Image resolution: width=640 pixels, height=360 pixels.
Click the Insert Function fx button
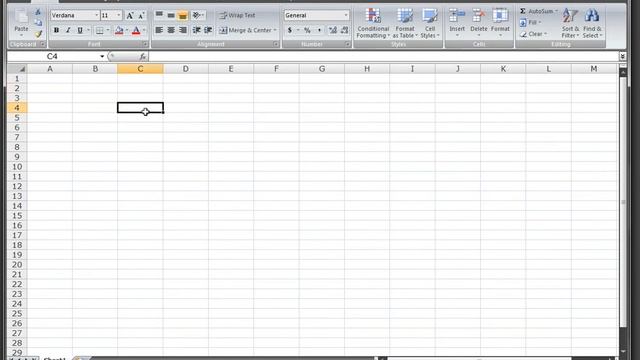[142, 56]
